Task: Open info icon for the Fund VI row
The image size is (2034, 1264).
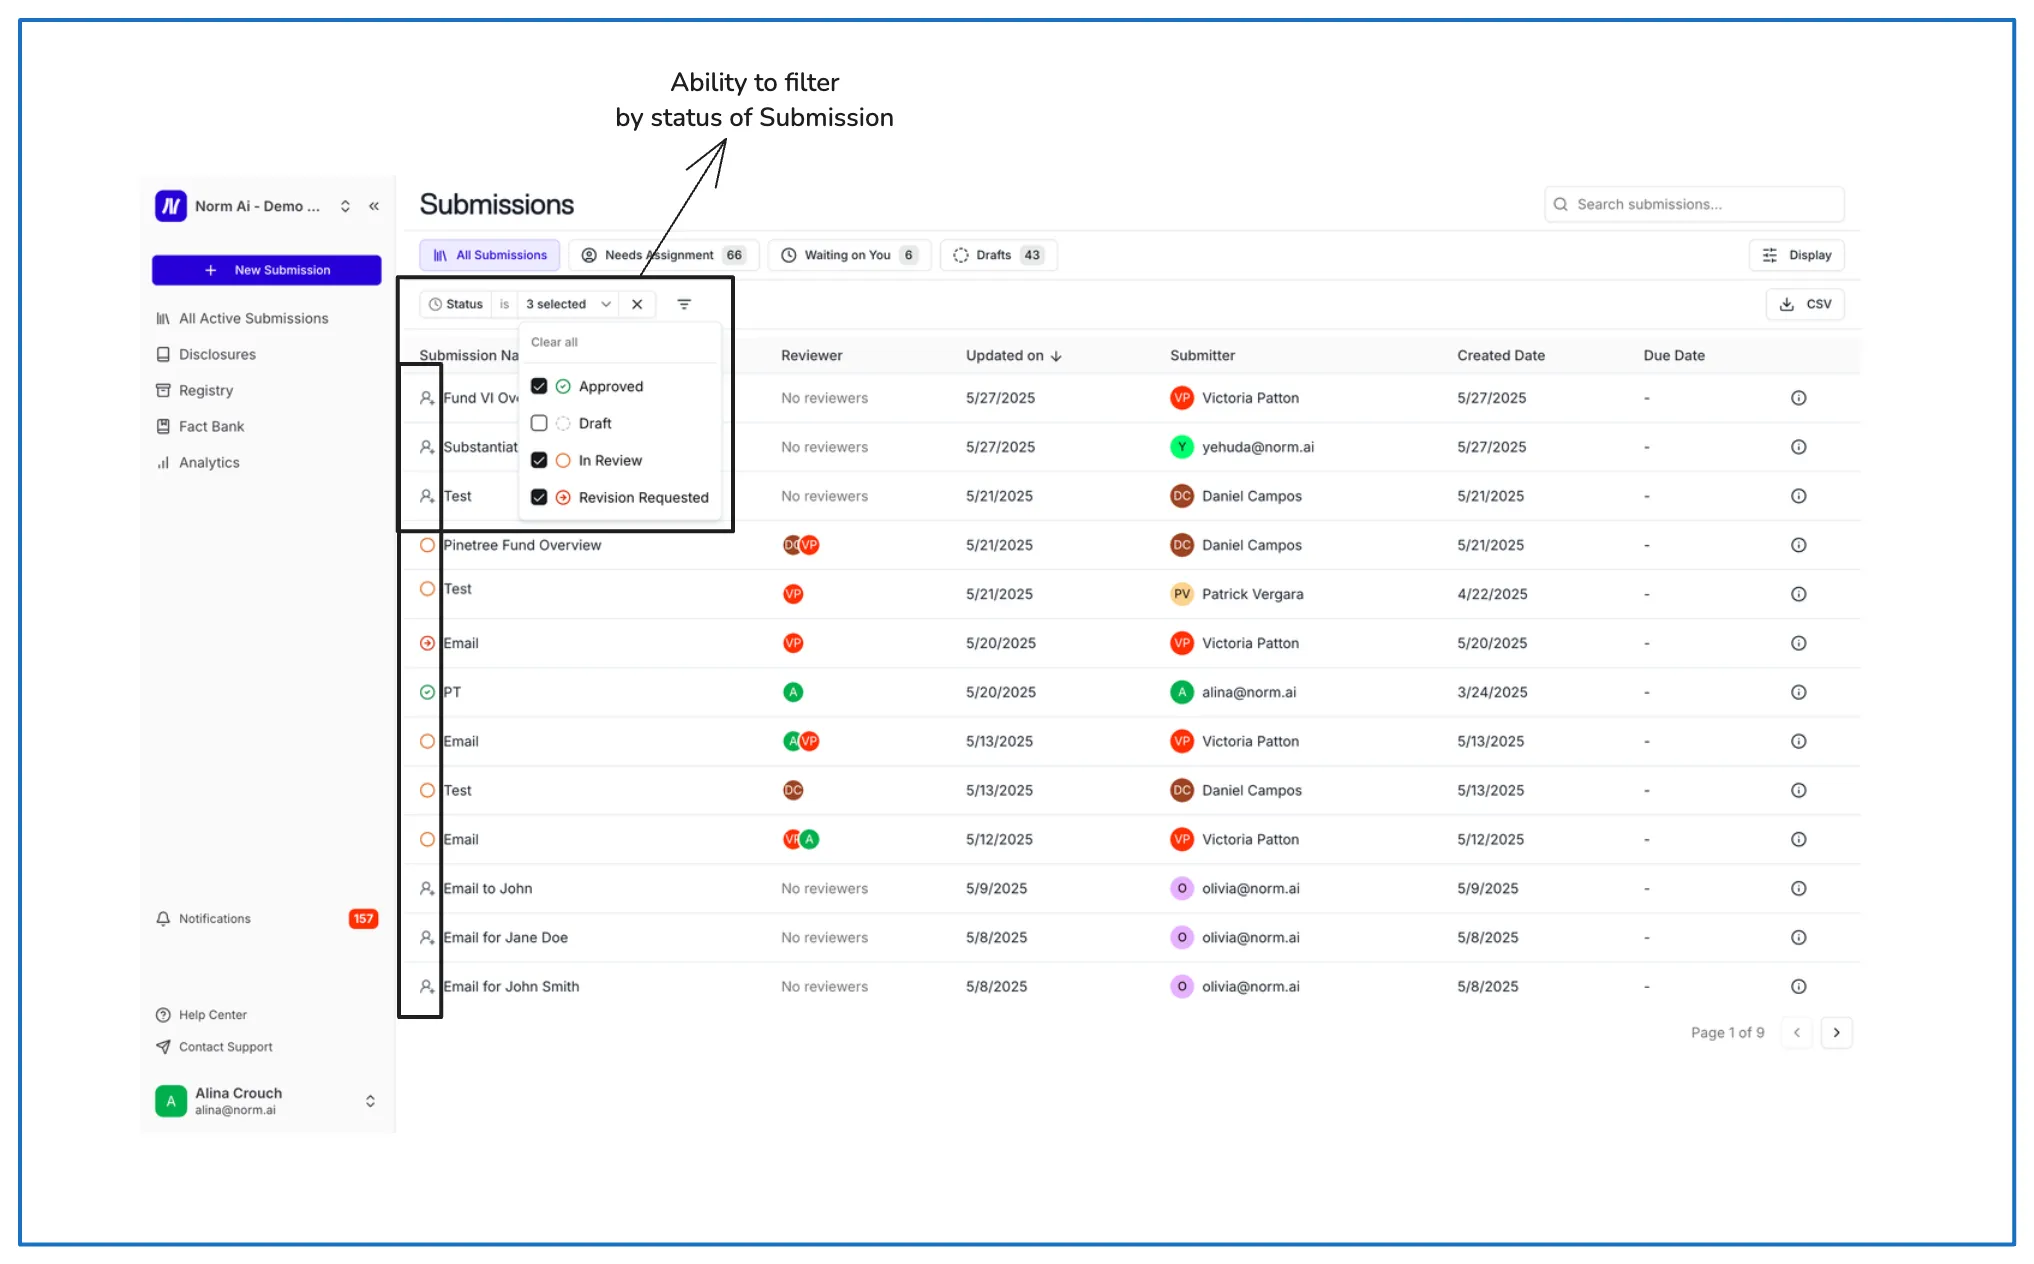Action: 1798,398
